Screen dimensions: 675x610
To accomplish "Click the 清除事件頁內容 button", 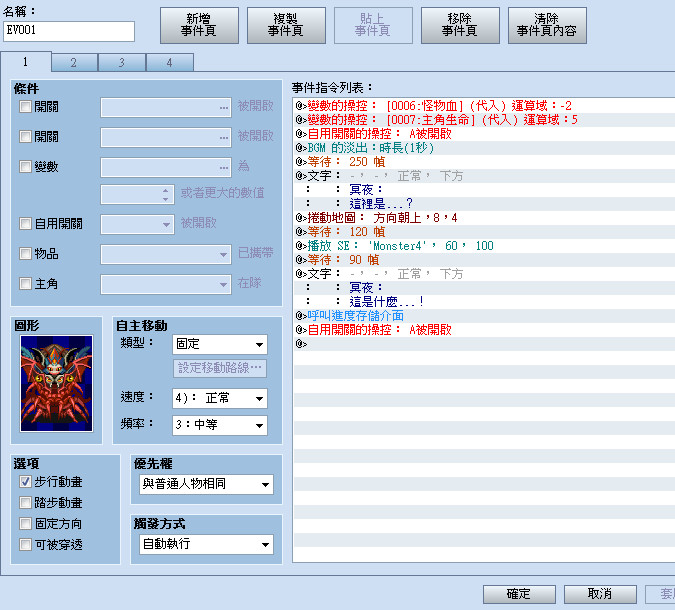I will pyautogui.click(x=547, y=25).
